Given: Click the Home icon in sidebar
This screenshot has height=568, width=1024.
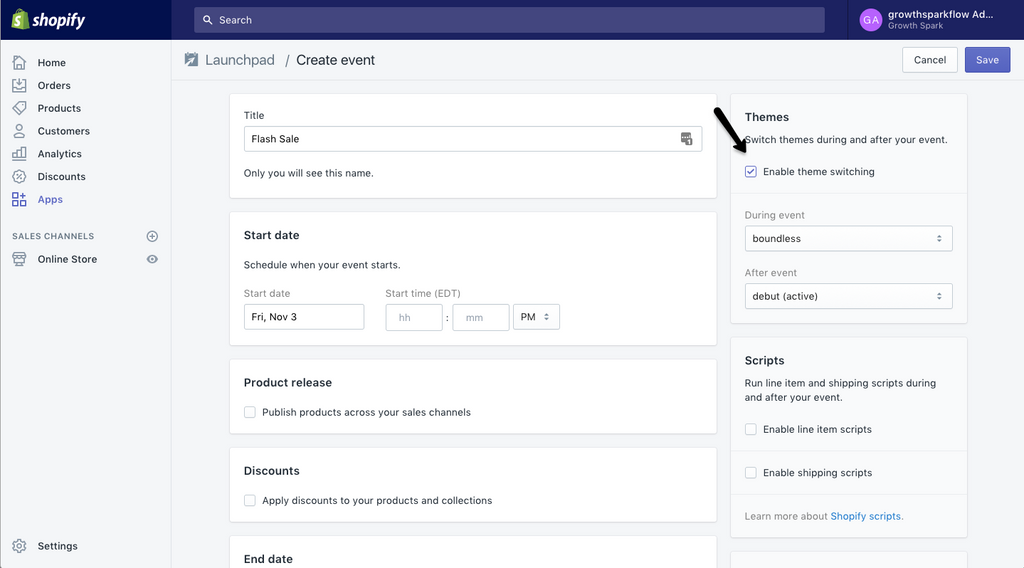Looking at the screenshot, I should (x=19, y=62).
